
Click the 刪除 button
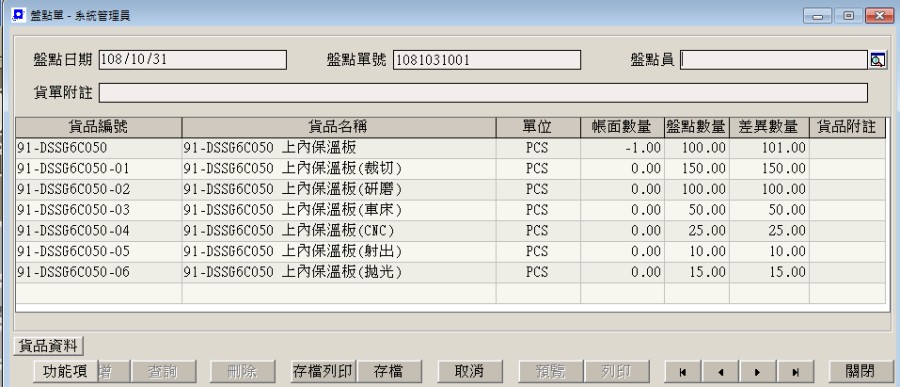[242, 371]
